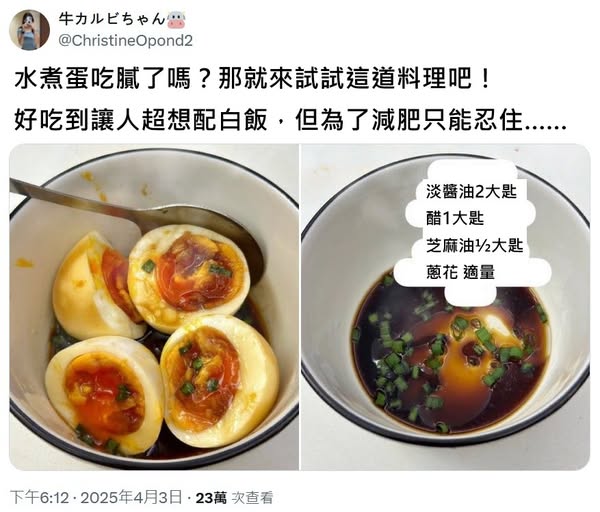This screenshot has width=600, height=512.
Task: Click the 蔥花 適量 recipe label
Action: [460, 272]
